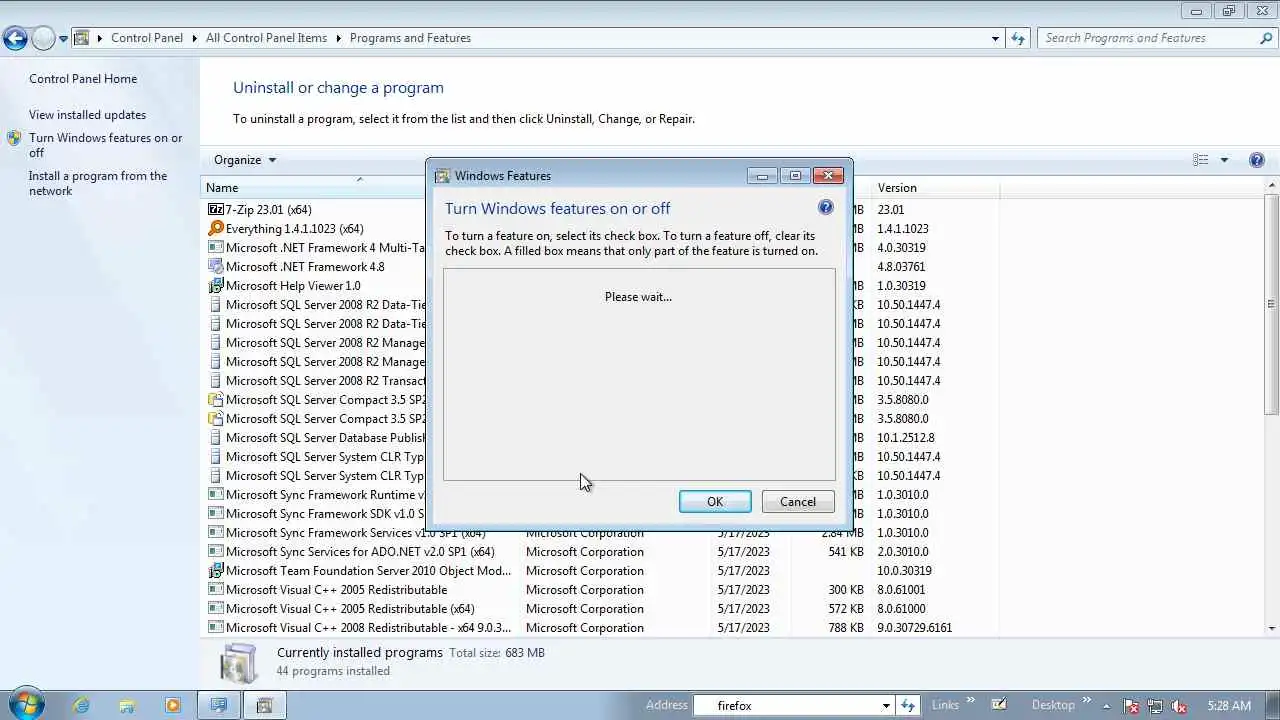Open the recent pages dropdown arrow

point(63,39)
